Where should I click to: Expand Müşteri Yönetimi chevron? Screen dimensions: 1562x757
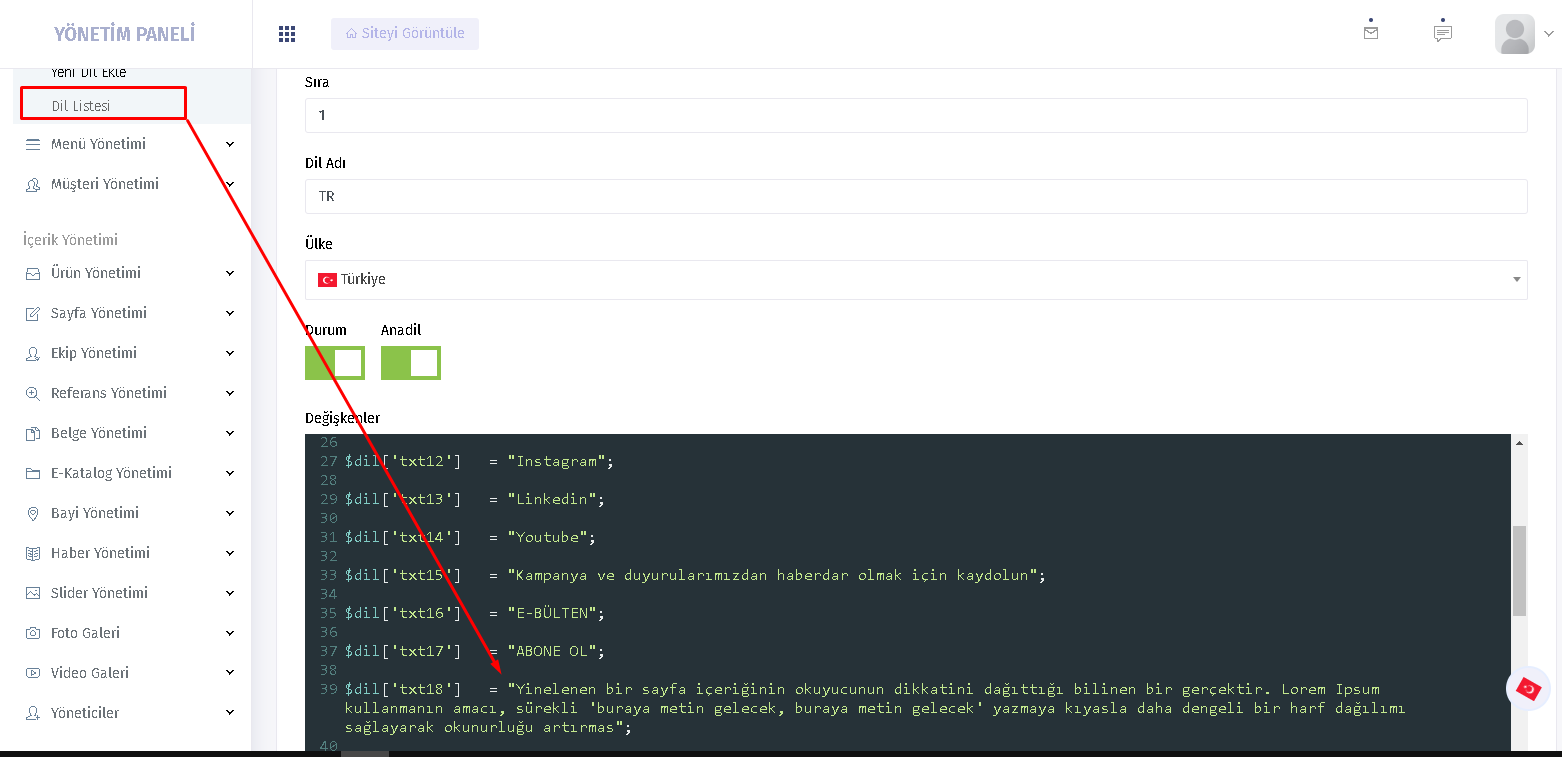pos(230,184)
